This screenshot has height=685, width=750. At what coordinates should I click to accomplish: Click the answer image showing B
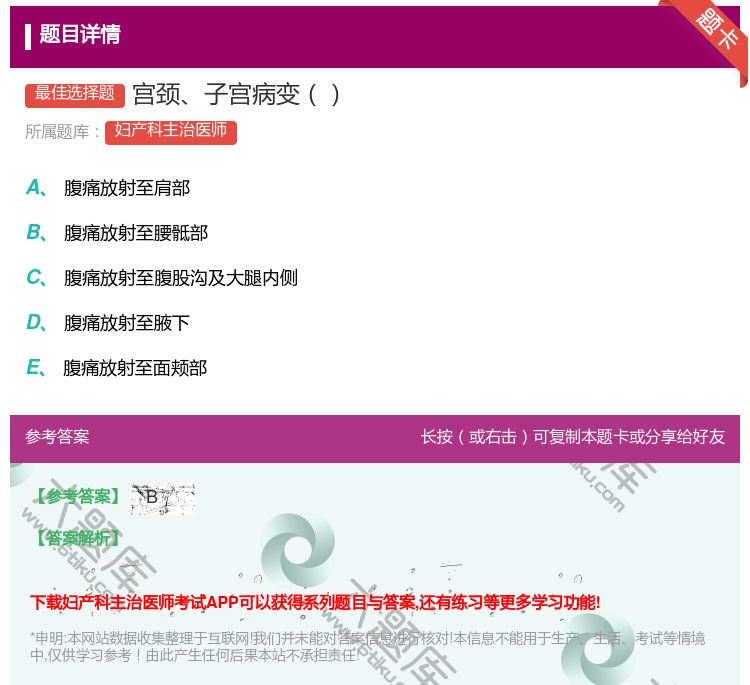point(163,498)
